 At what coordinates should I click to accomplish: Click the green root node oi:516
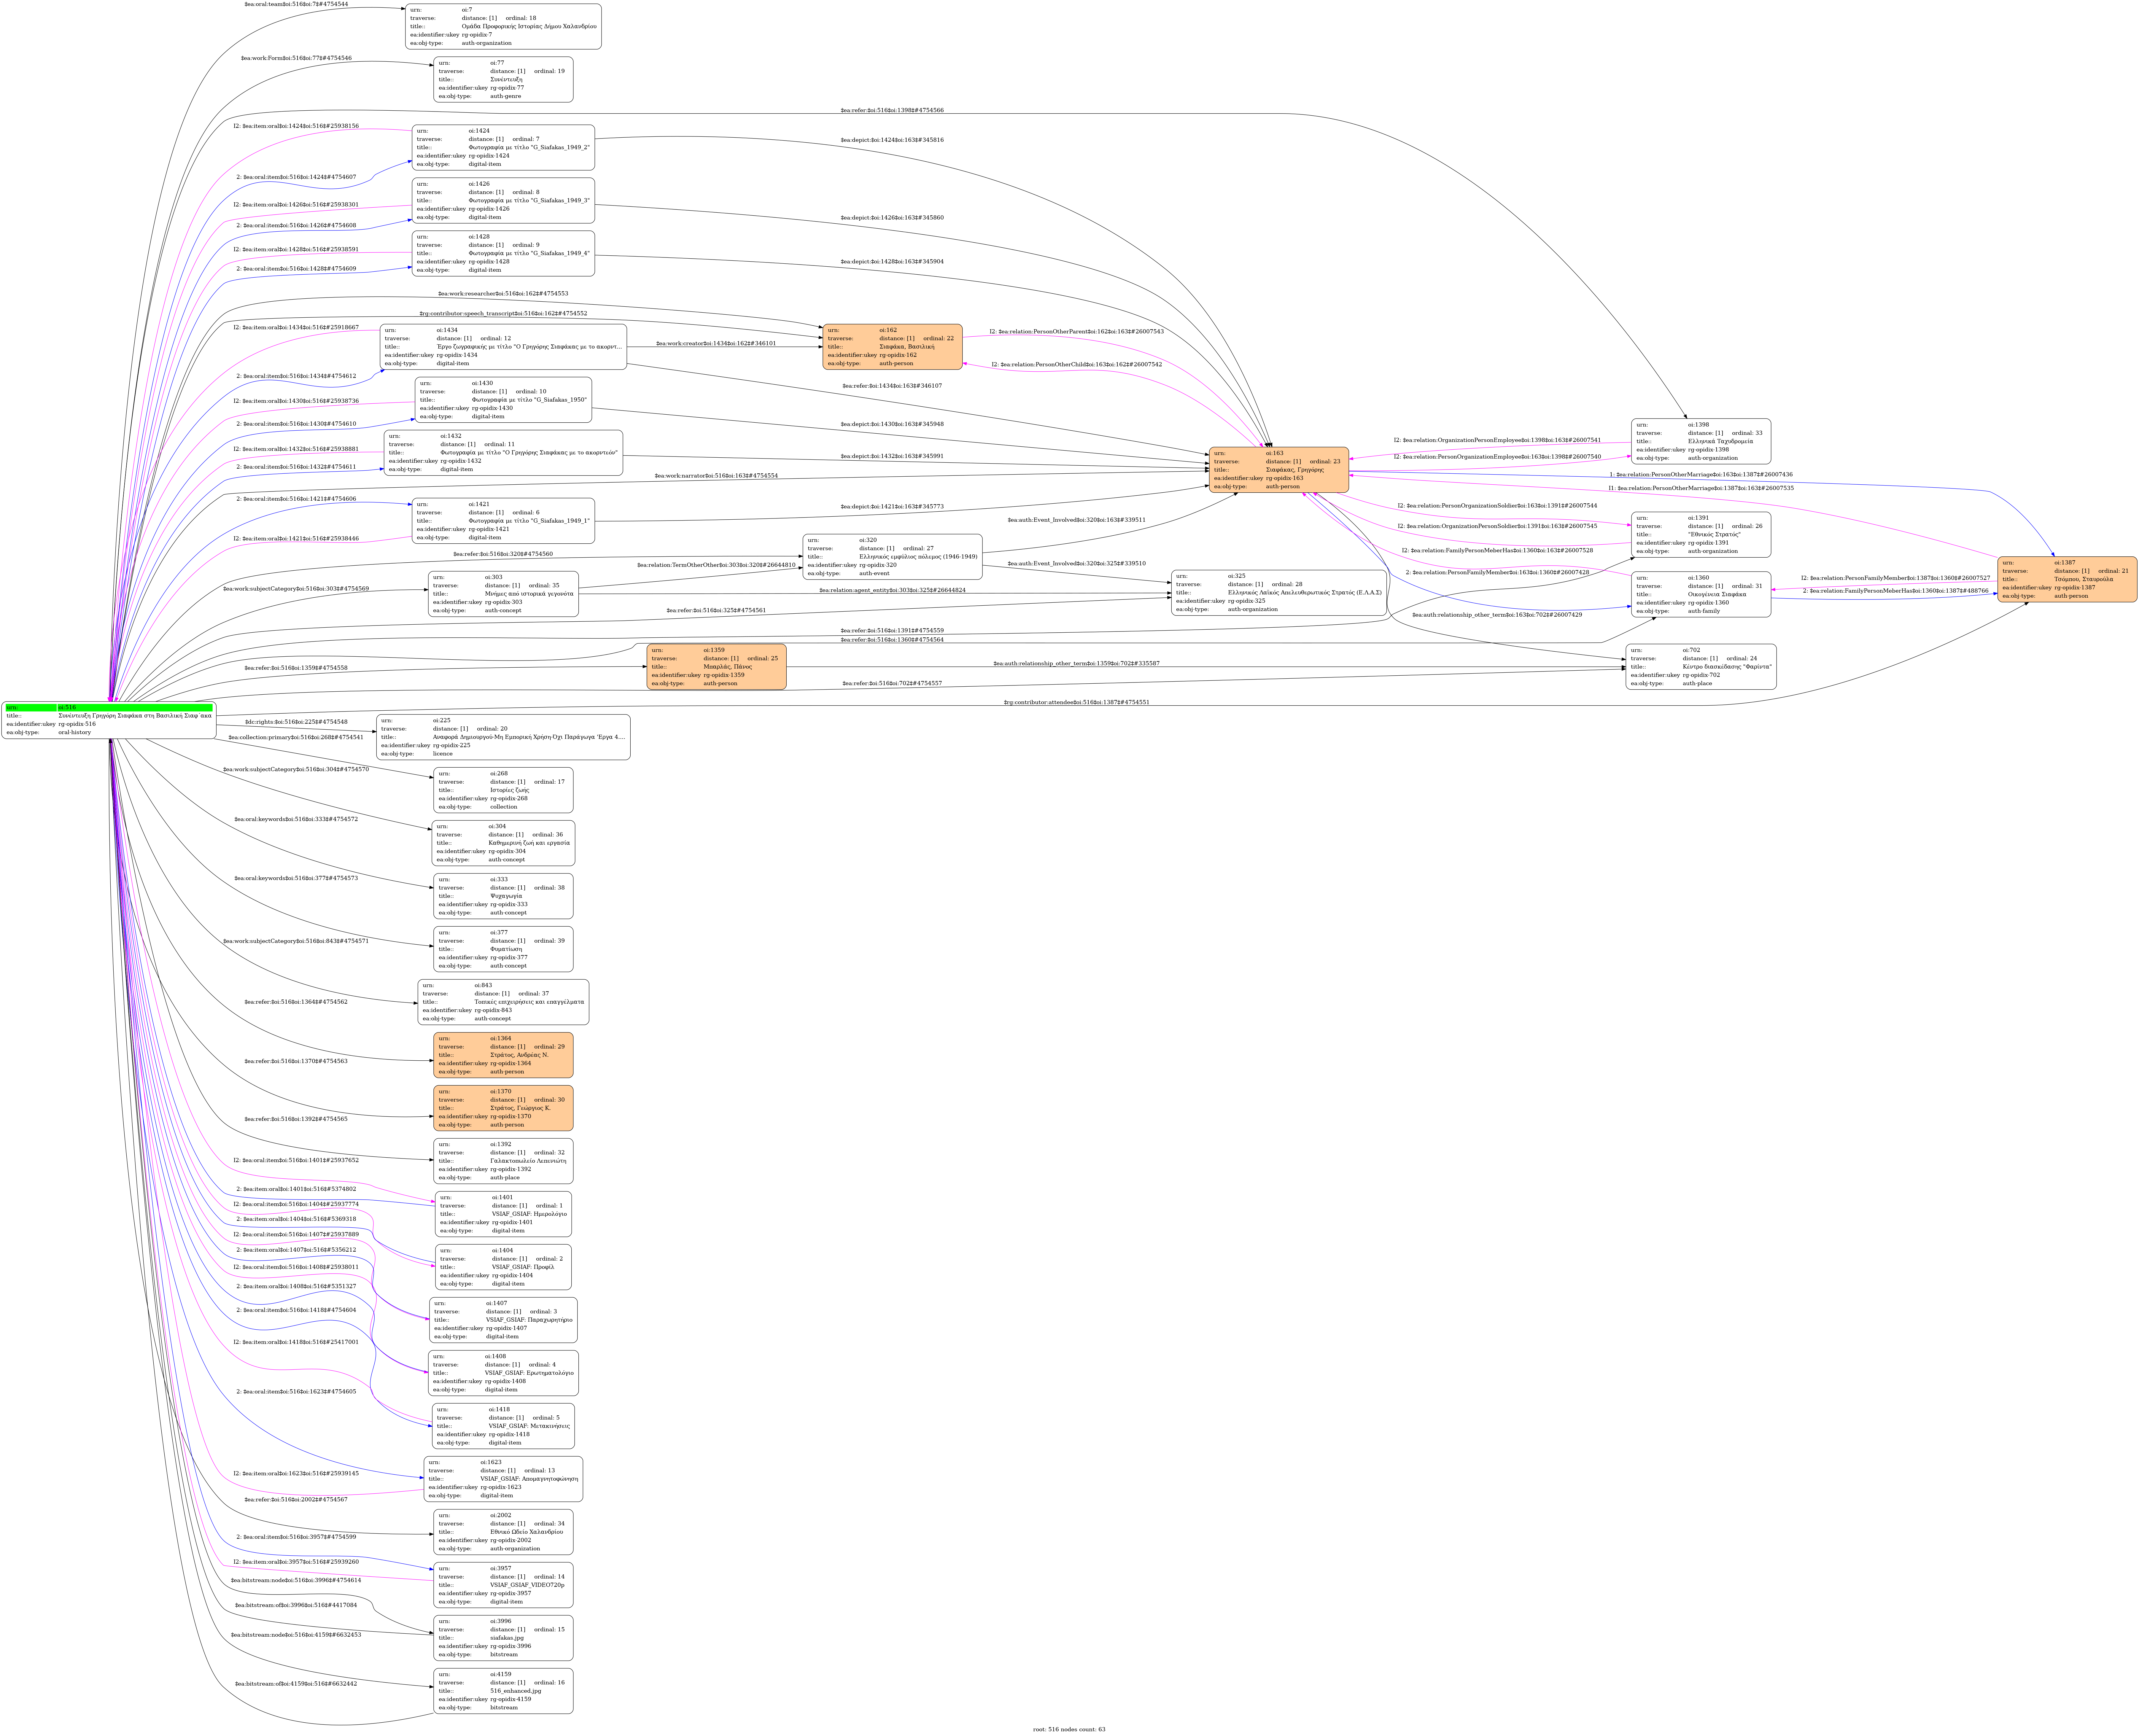108,720
